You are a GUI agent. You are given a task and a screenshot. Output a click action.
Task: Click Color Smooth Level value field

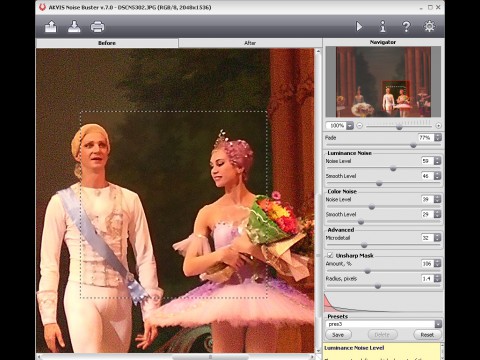[x=427, y=214]
